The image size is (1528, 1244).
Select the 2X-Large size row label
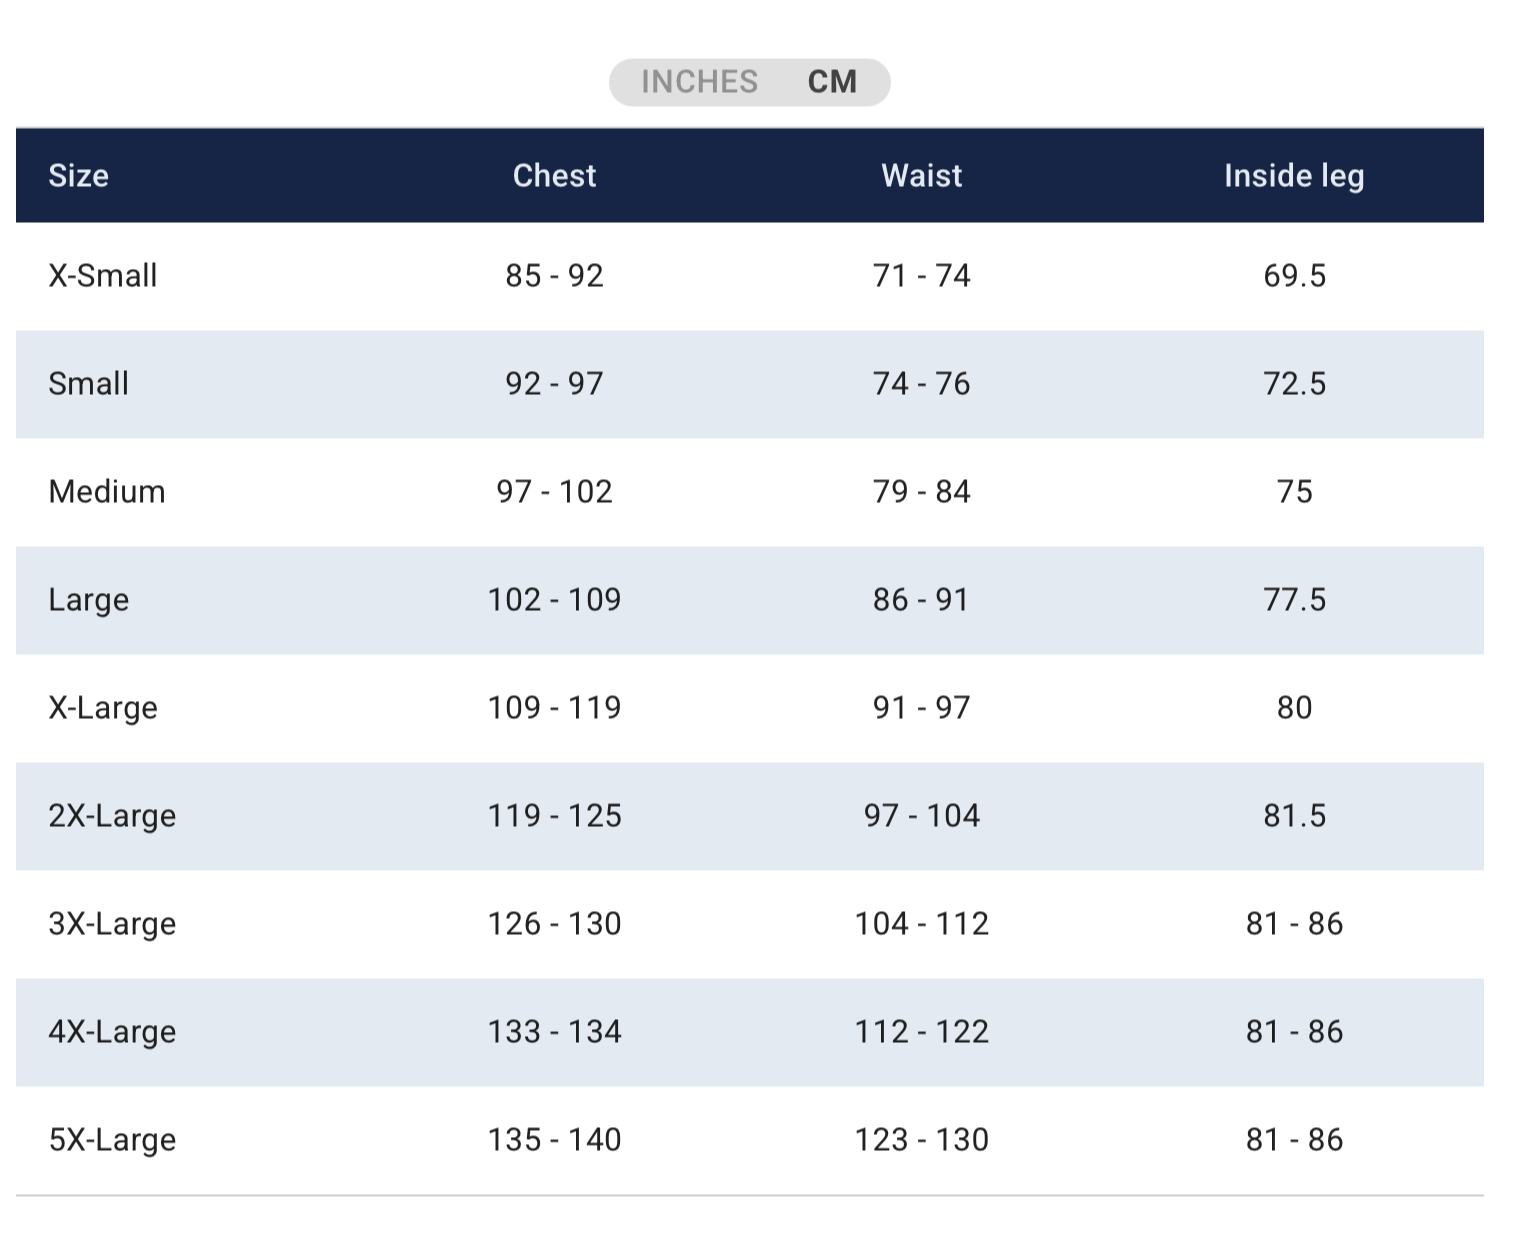(112, 816)
